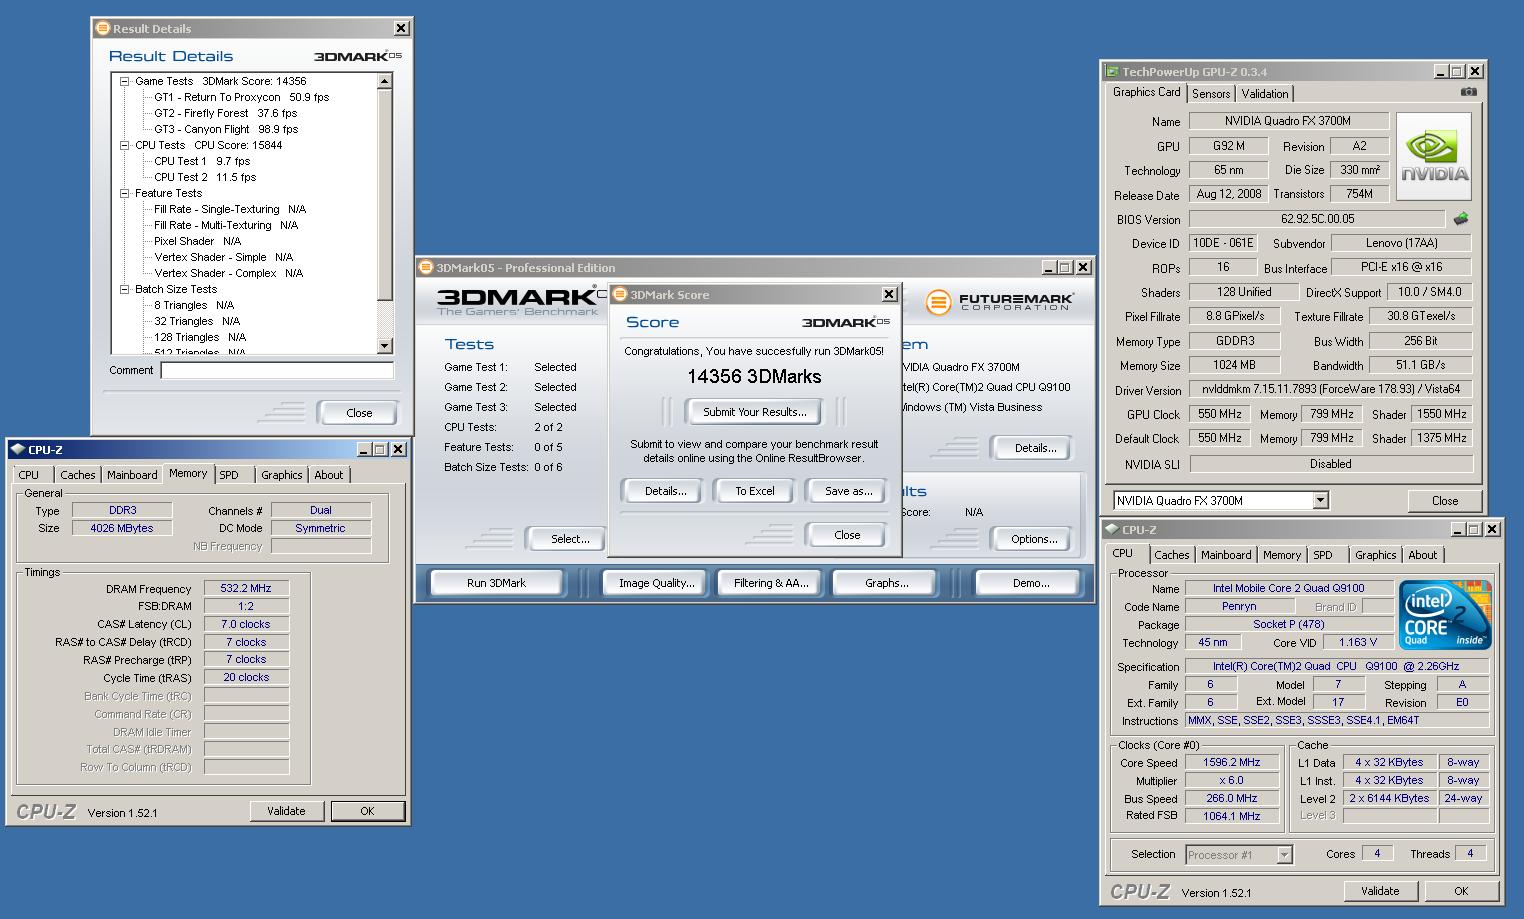Export score with To Excel button
Image resolution: width=1524 pixels, height=919 pixels.
[x=755, y=491]
